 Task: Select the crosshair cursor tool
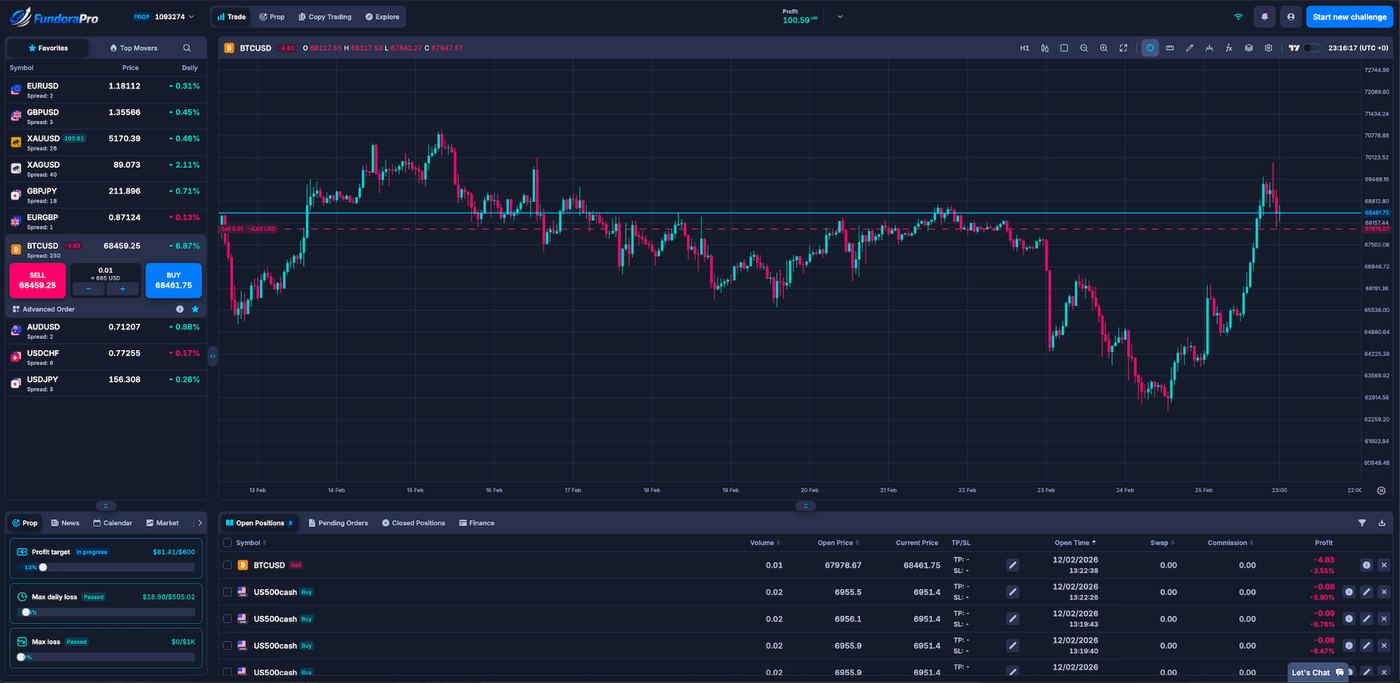(x=1149, y=47)
